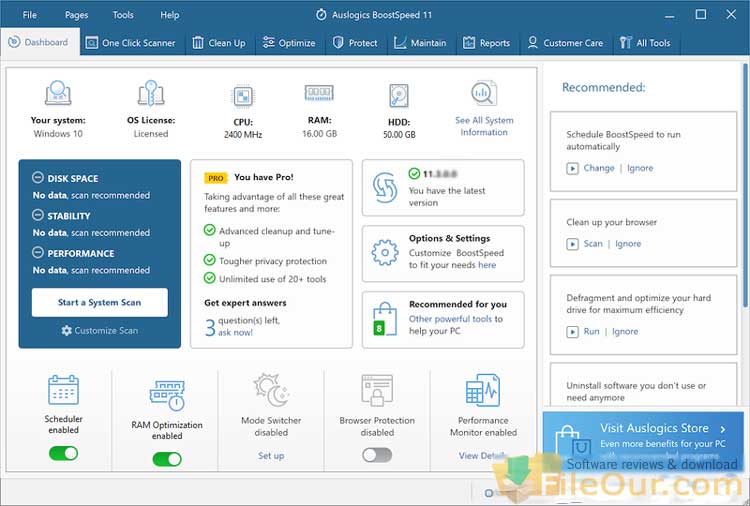Open the Pages menu
The width and height of the screenshot is (750, 506).
point(77,15)
